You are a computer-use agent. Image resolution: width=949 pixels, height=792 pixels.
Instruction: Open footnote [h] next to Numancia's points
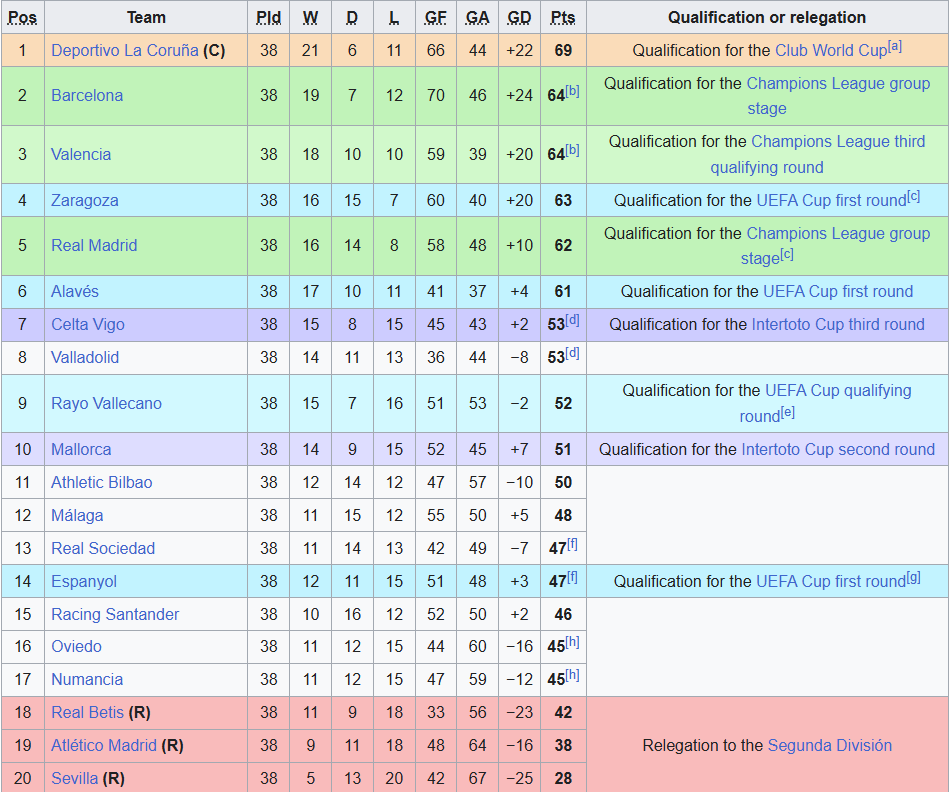tap(573, 675)
